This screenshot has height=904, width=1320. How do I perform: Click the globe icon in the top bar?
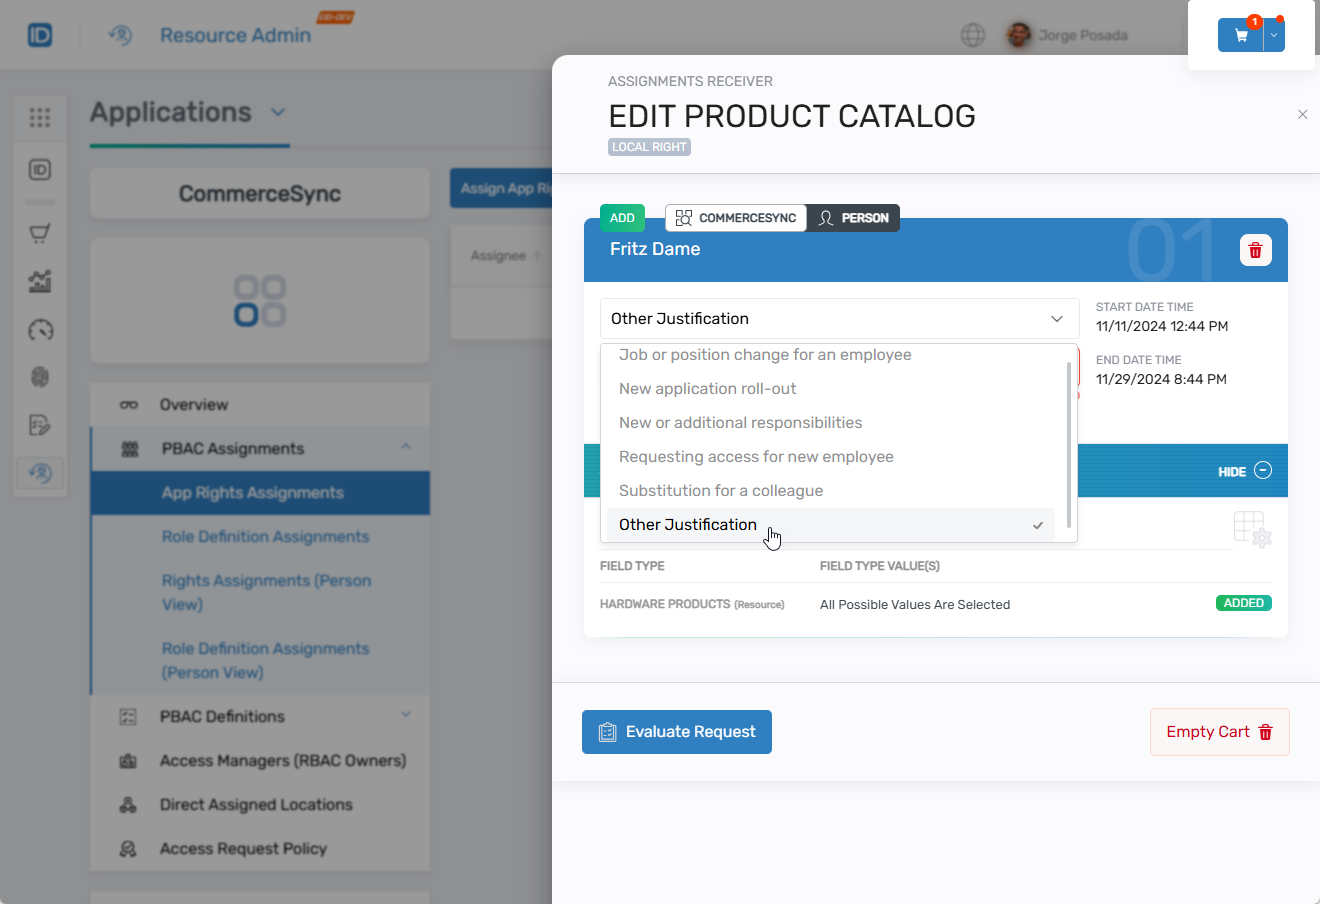tap(973, 34)
